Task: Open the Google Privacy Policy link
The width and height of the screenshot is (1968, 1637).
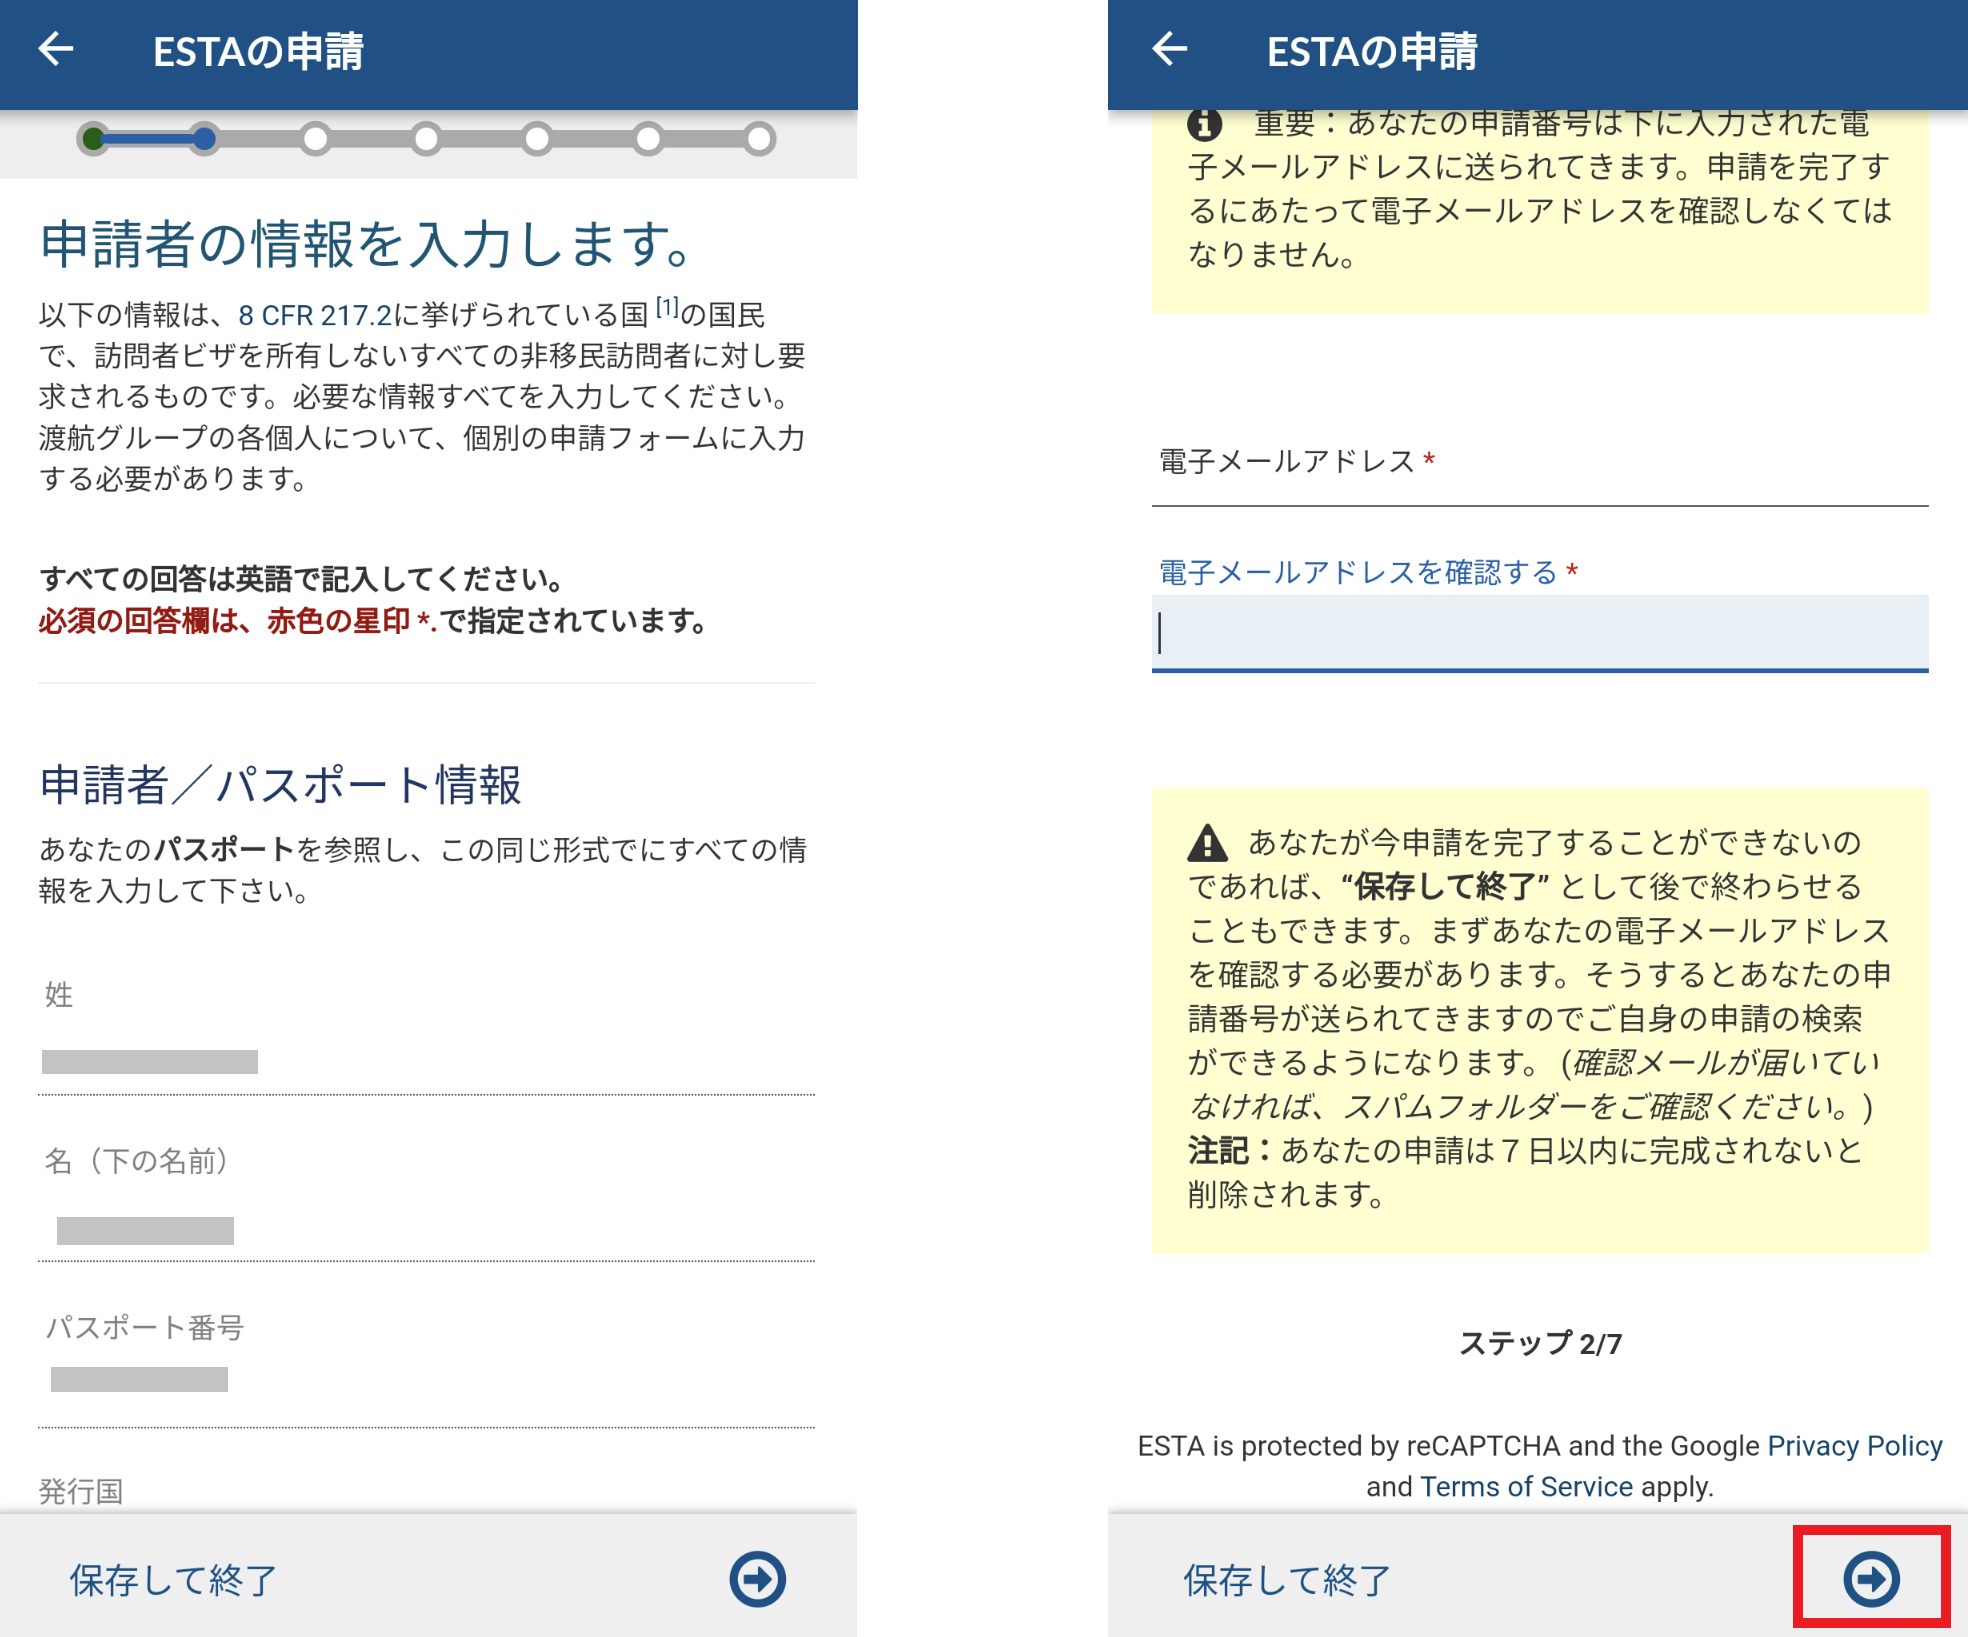Action: [1855, 1446]
